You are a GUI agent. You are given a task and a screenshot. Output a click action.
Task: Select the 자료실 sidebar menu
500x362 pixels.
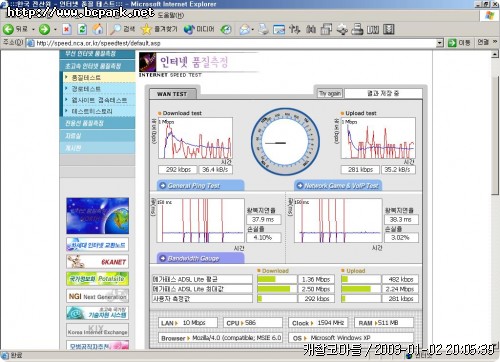click(97, 136)
